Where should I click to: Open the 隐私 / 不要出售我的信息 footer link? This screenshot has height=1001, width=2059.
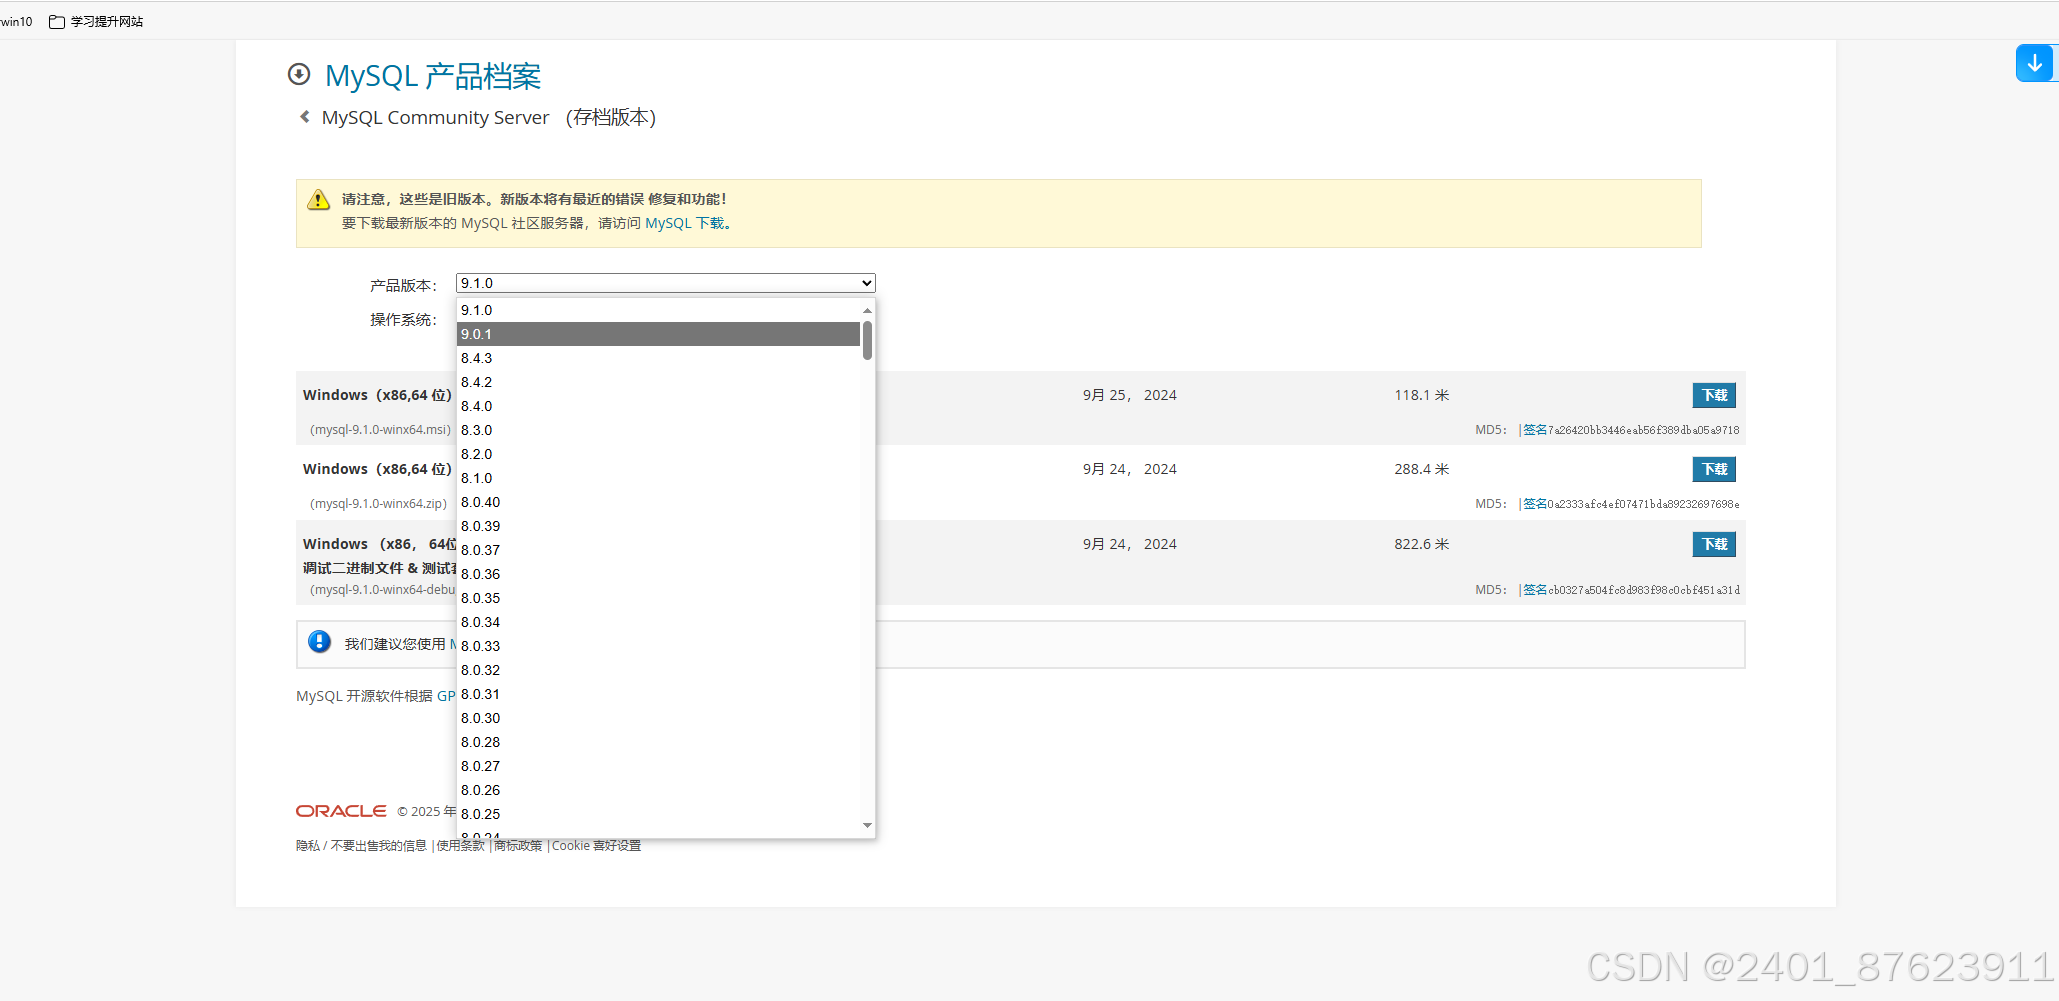tap(361, 846)
